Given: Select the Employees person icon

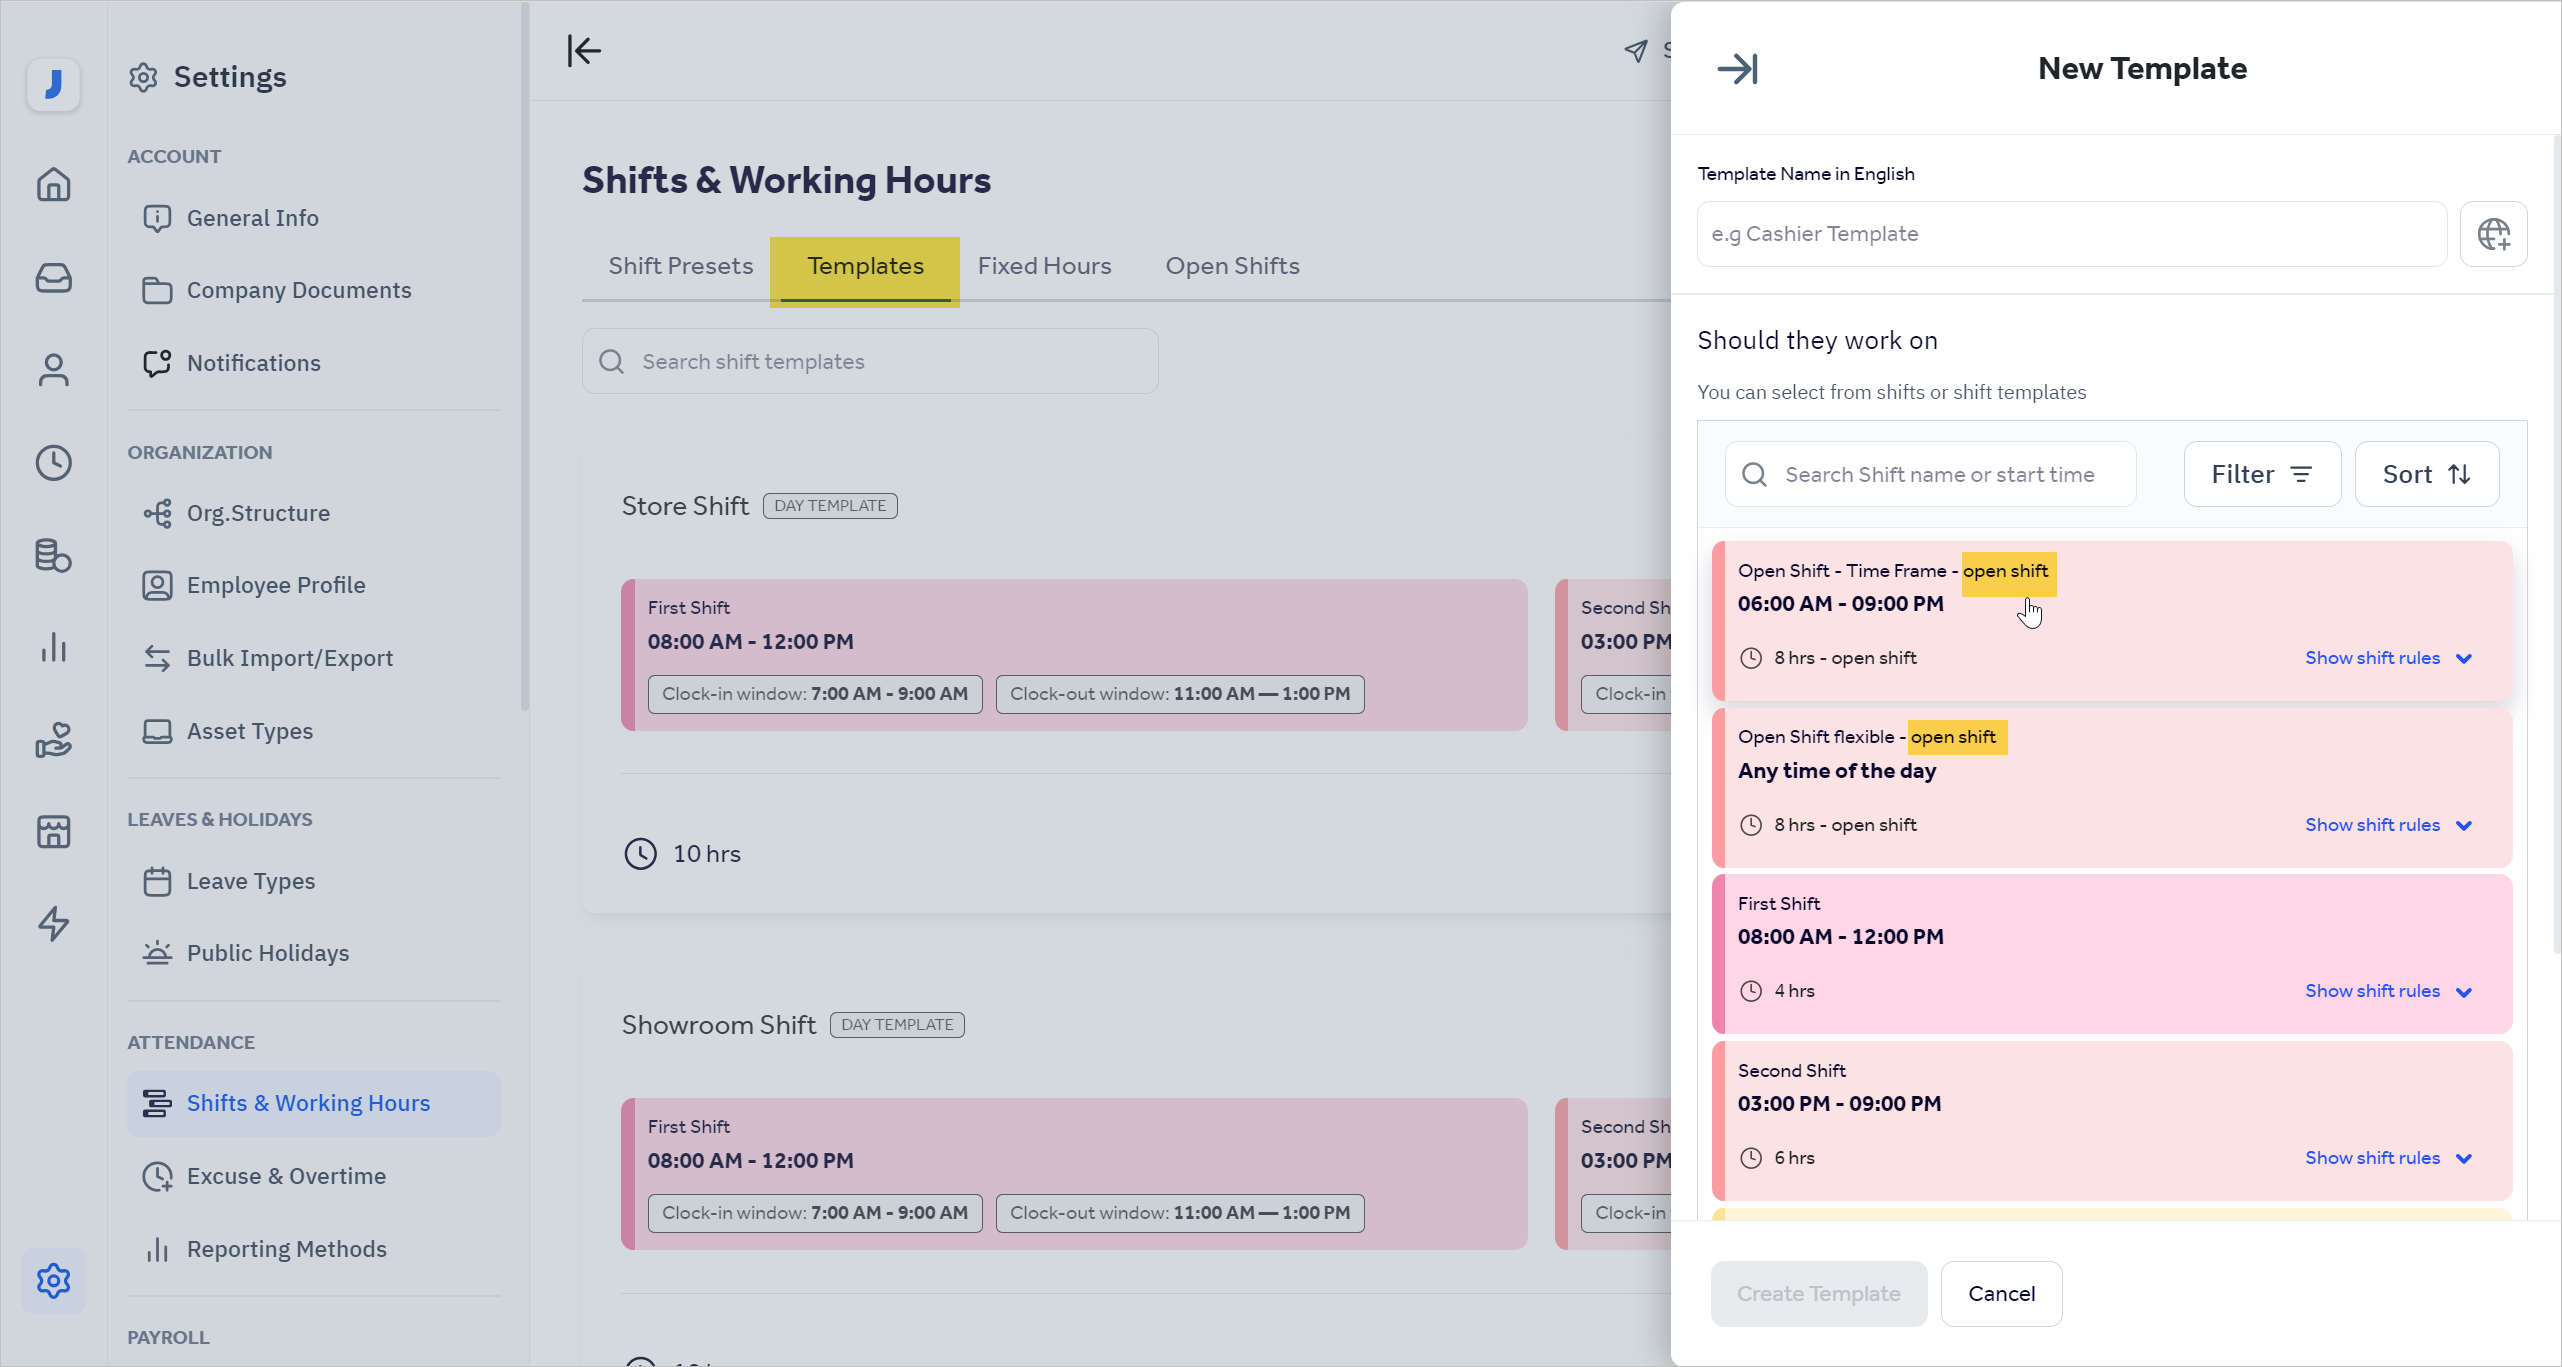Looking at the screenshot, I should pyautogui.click(x=53, y=369).
